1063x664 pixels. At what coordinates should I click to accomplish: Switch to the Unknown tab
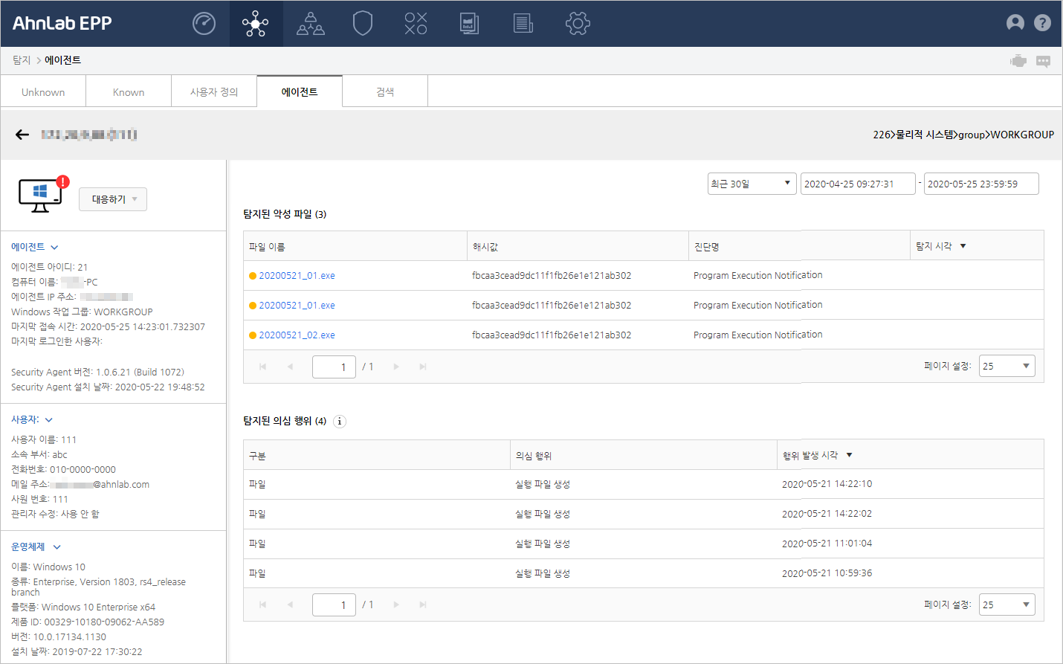(43, 92)
